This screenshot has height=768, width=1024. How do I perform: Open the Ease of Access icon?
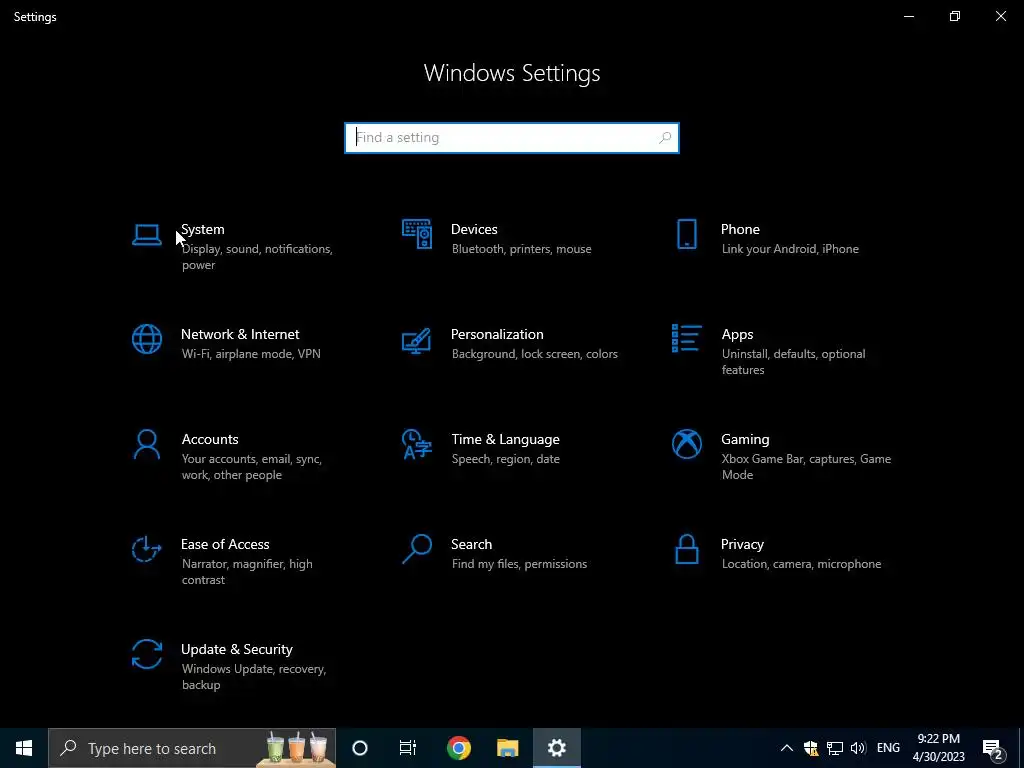[146, 549]
